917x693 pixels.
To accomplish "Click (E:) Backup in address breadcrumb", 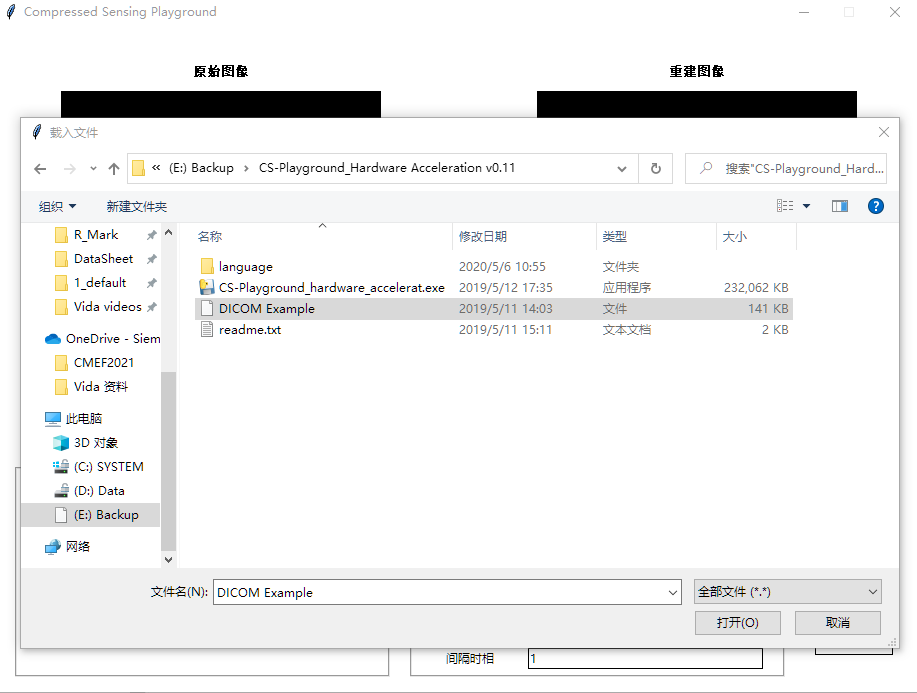I will tap(201, 168).
